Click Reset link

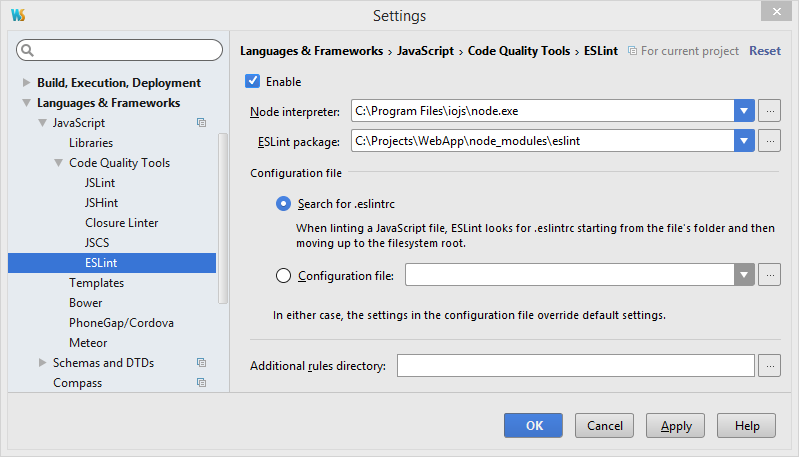coord(764,51)
